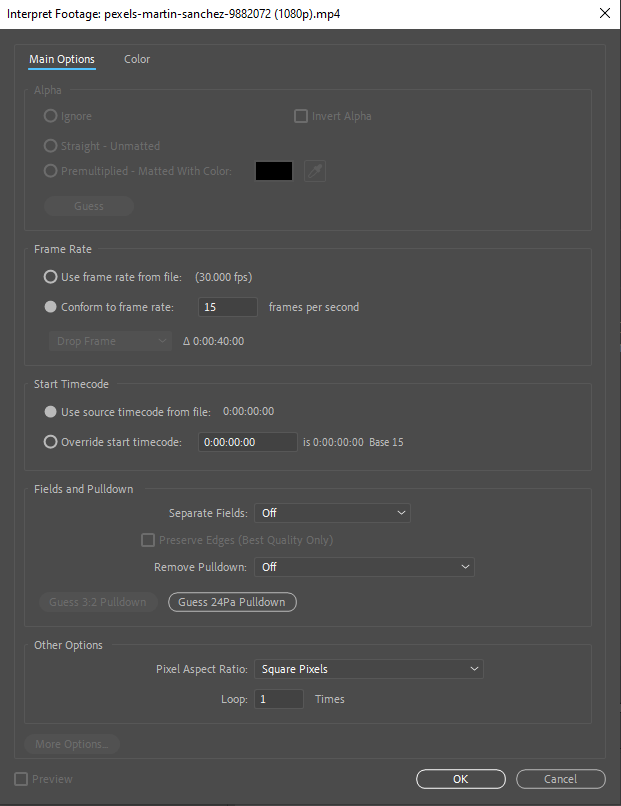This screenshot has height=806, width=621.
Task: Switch to the Main Options tab
Action: coord(62,59)
